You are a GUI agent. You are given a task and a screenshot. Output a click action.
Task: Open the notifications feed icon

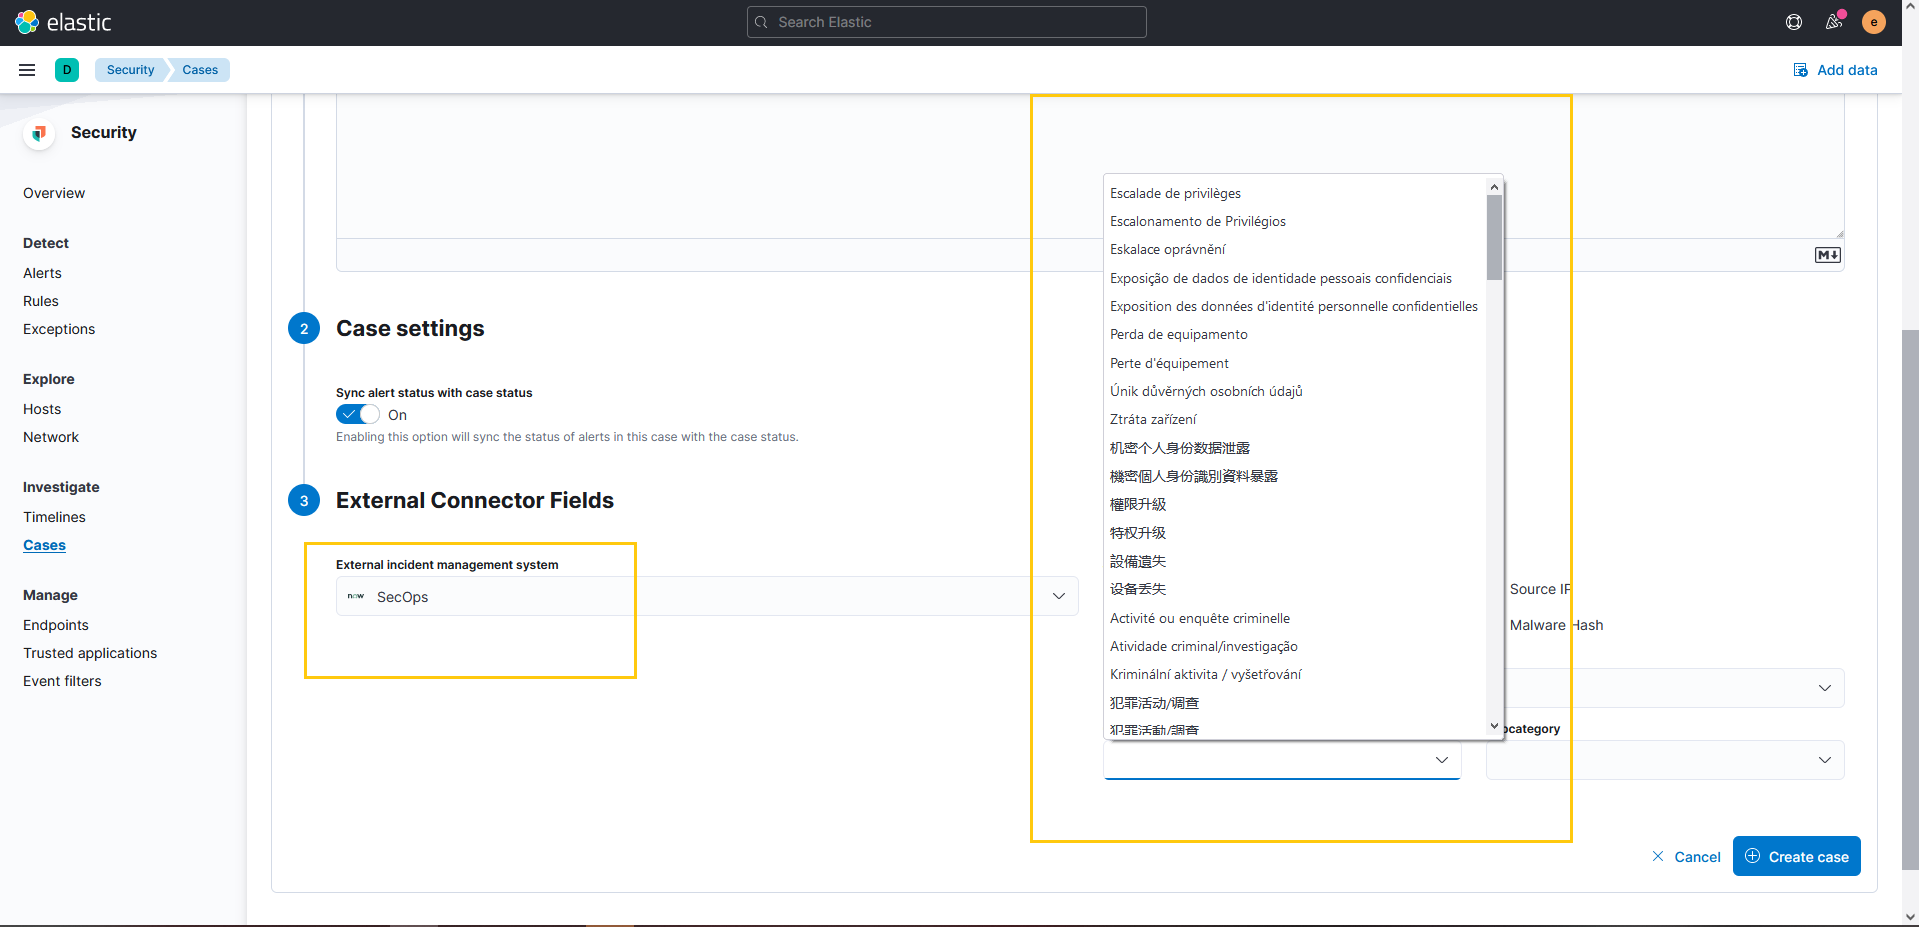(x=1833, y=21)
